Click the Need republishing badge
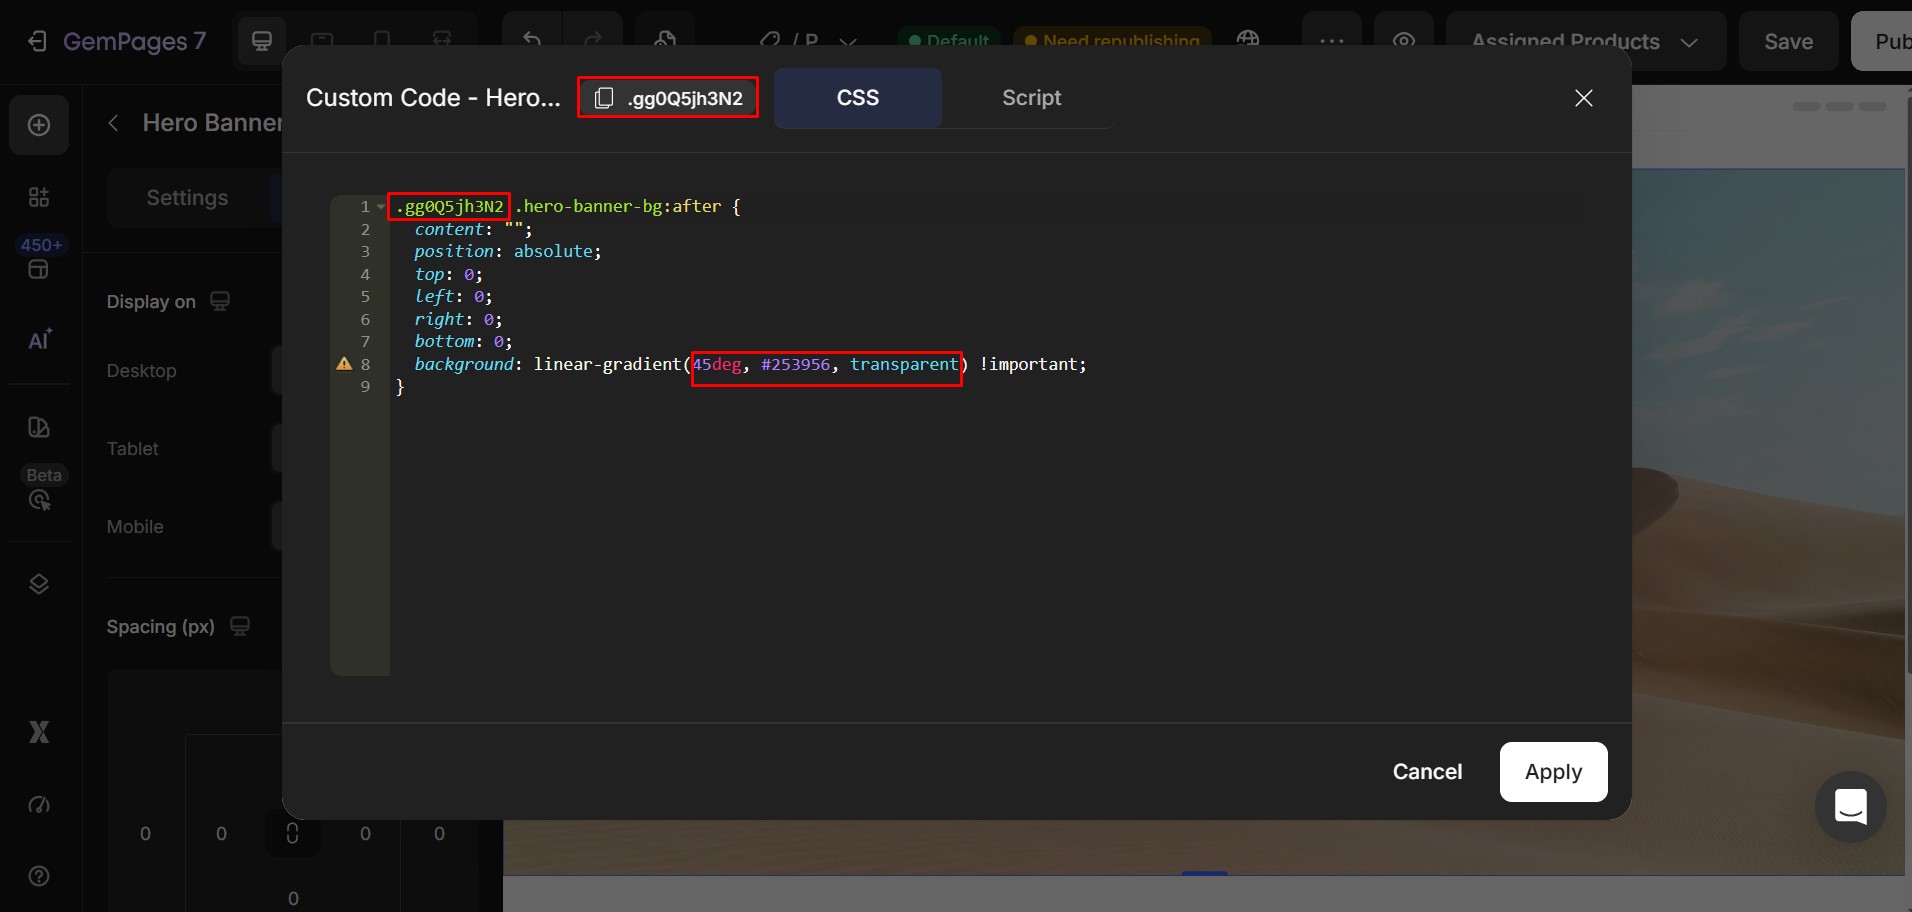 [1112, 41]
